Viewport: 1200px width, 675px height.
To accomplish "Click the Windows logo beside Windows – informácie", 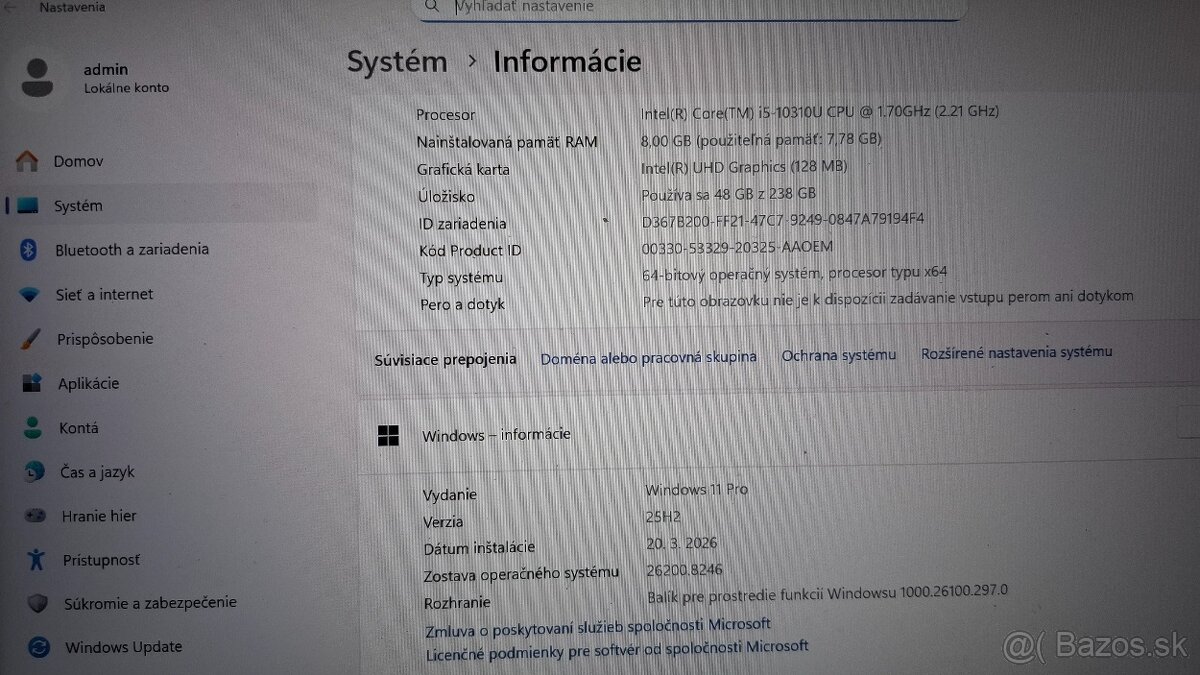I will tap(388, 435).
